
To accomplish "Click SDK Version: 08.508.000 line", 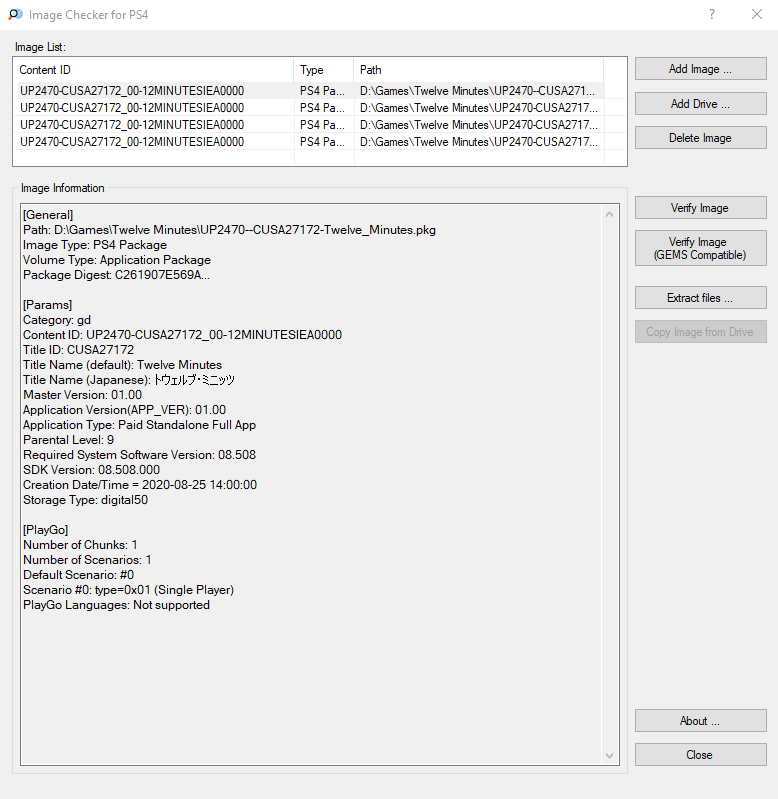I will click(x=91, y=470).
